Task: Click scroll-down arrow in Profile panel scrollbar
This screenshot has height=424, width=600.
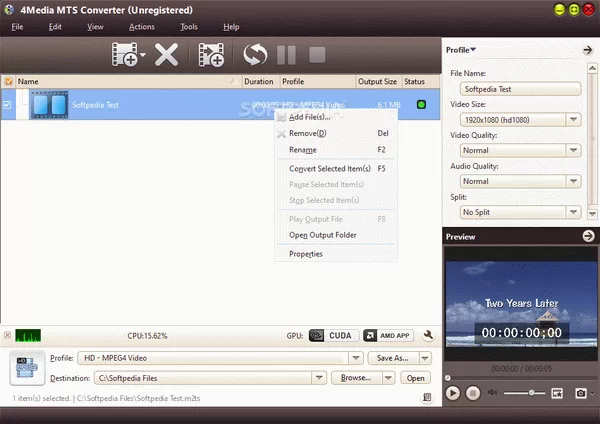Action: coord(592,214)
